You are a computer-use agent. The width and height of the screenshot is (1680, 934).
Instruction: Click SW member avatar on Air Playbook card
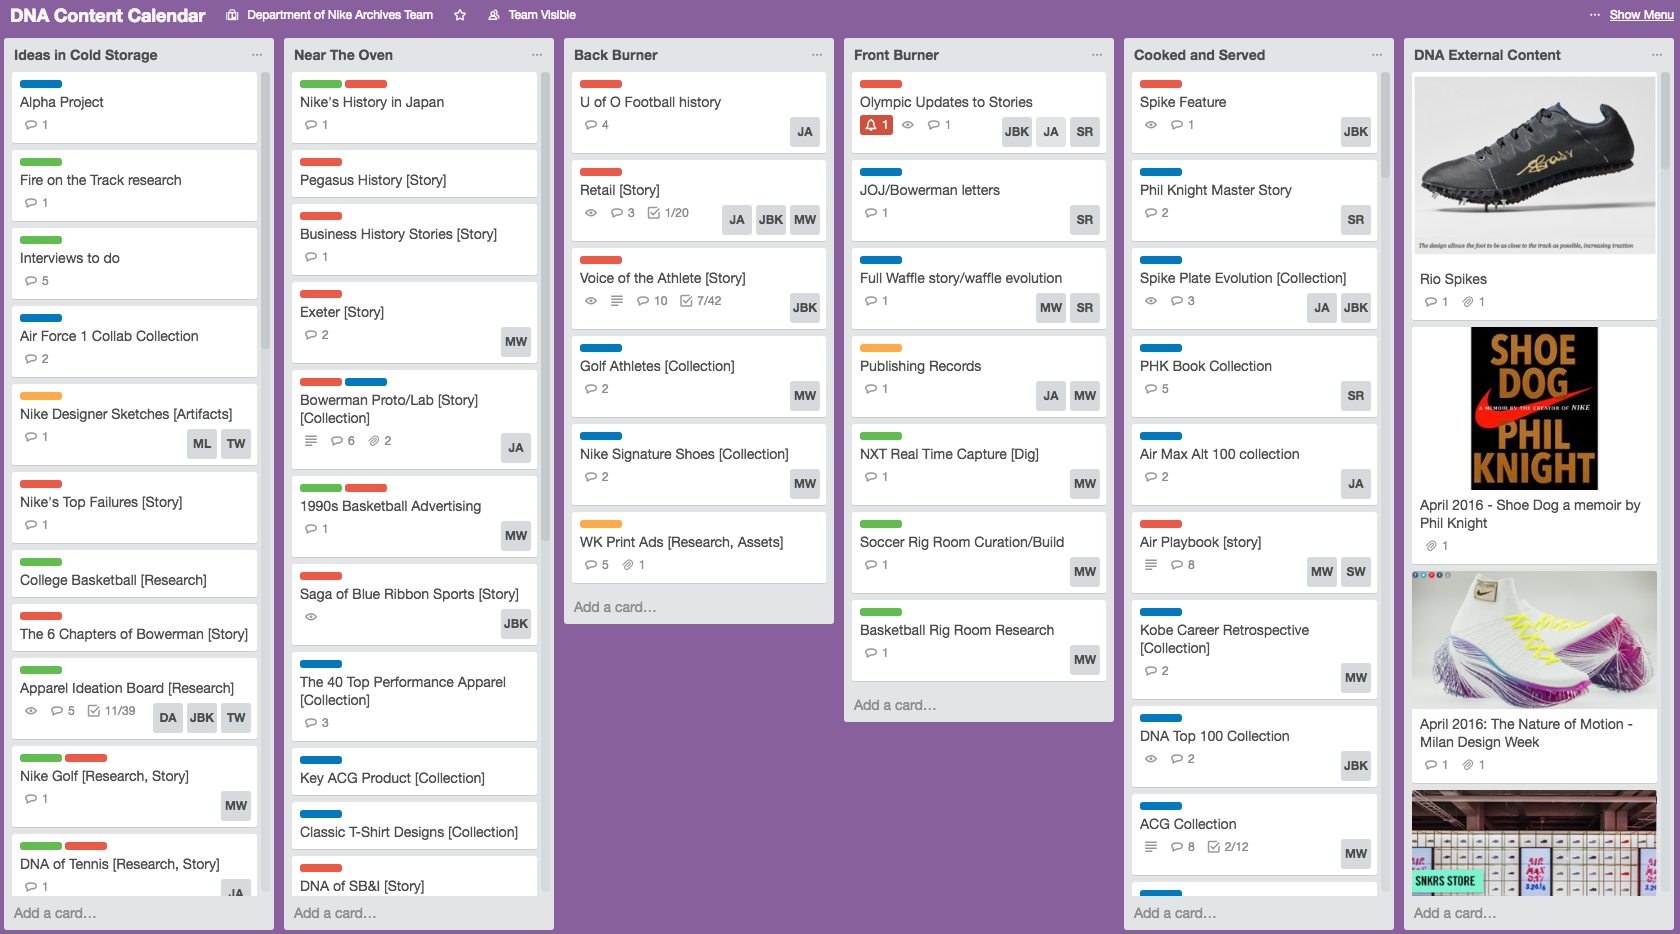1356,572
